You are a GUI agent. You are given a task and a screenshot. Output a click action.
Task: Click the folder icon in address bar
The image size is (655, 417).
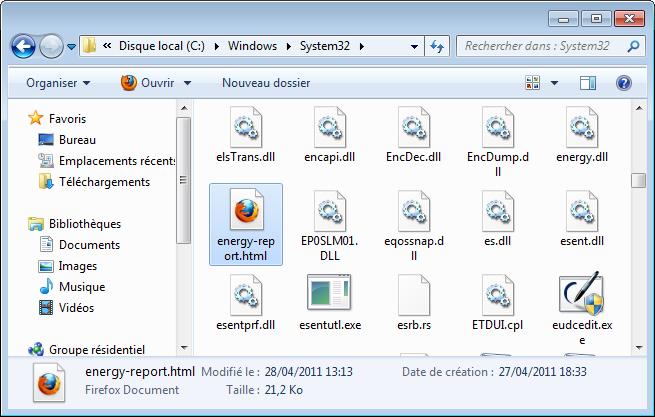pyautogui.click(x=89, y=46)
